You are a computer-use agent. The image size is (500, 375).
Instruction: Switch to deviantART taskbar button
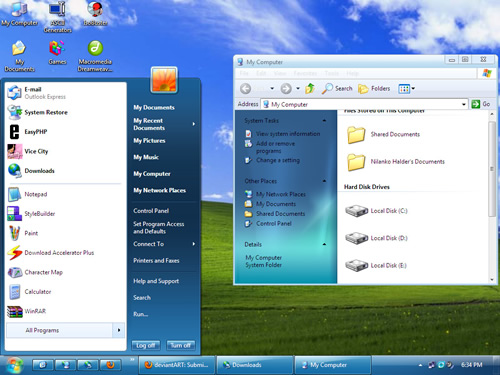tap(177, 365)
